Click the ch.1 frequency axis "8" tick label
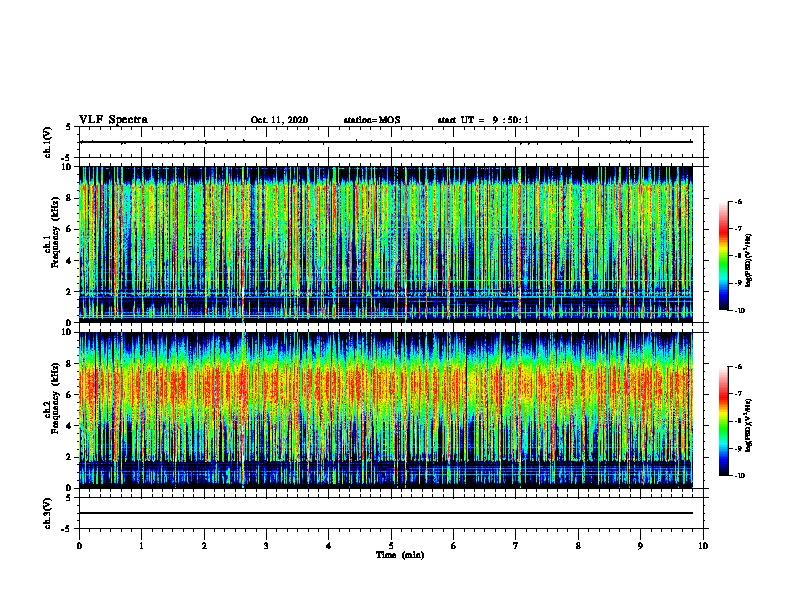Screen dimensions: 792x612 coord(70,198)
